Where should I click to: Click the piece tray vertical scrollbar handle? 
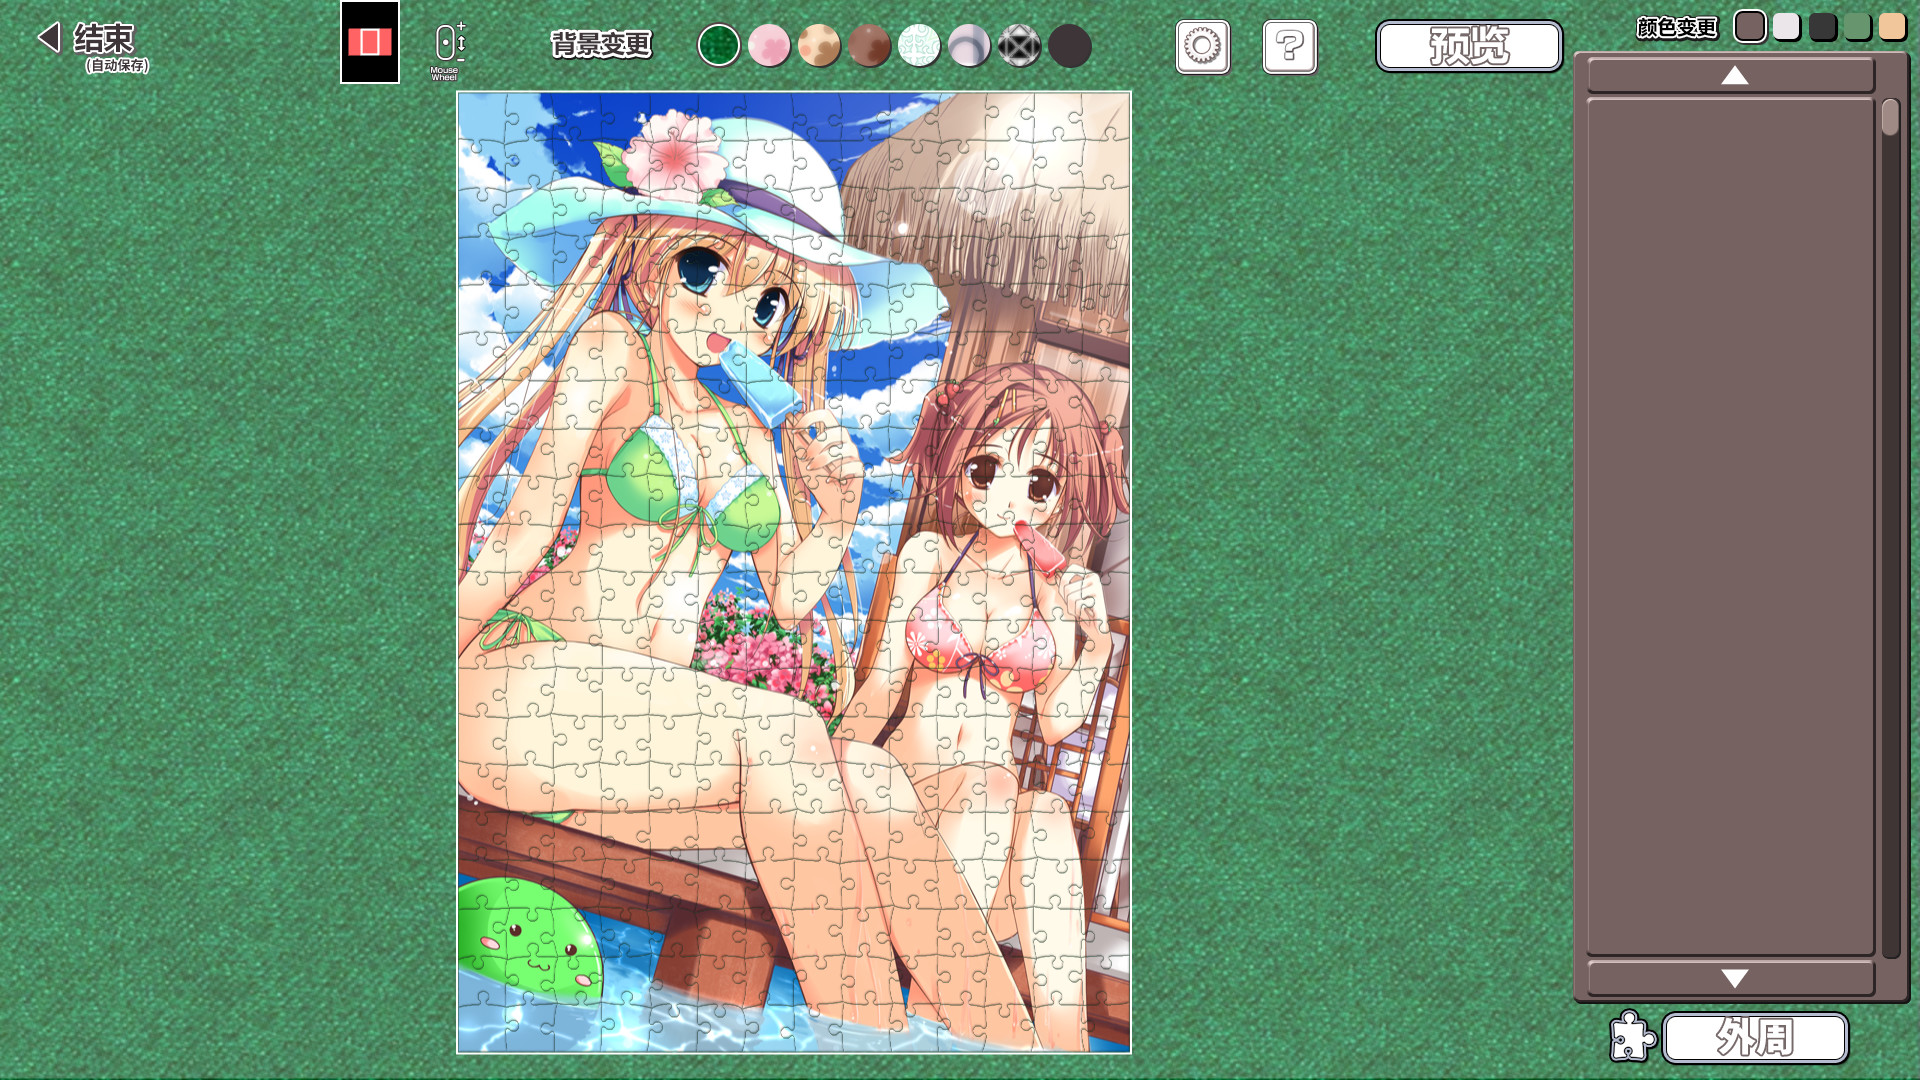(1889, 118)
